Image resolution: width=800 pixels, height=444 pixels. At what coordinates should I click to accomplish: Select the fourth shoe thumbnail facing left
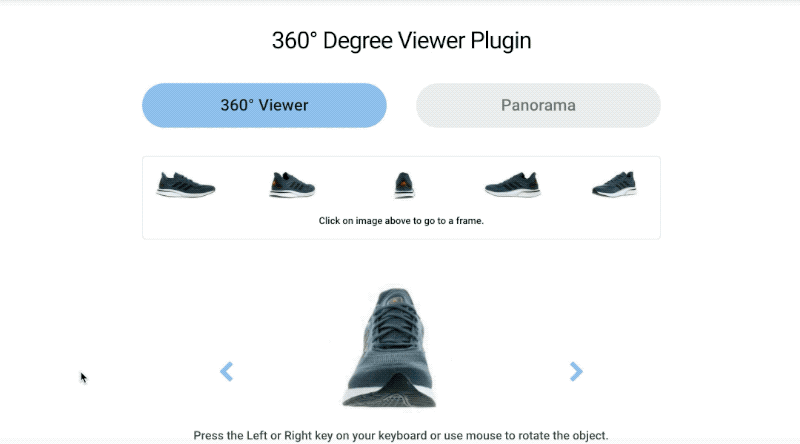point(513,185)
